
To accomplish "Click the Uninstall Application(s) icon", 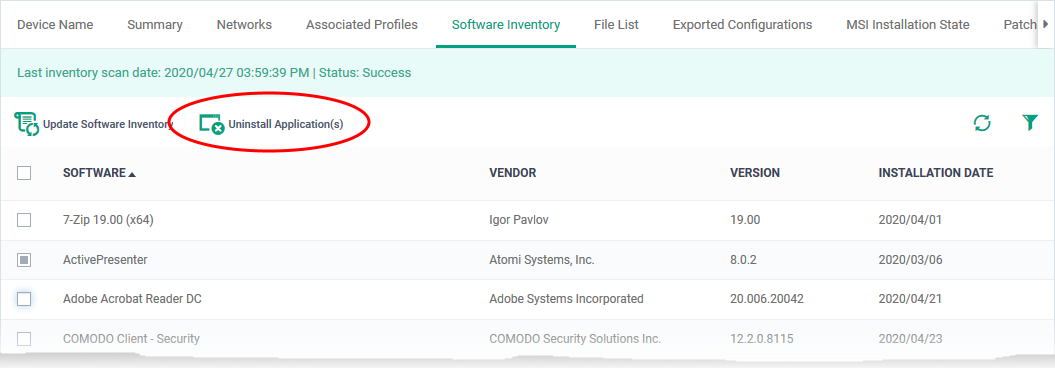I will (x=211, y=124).
